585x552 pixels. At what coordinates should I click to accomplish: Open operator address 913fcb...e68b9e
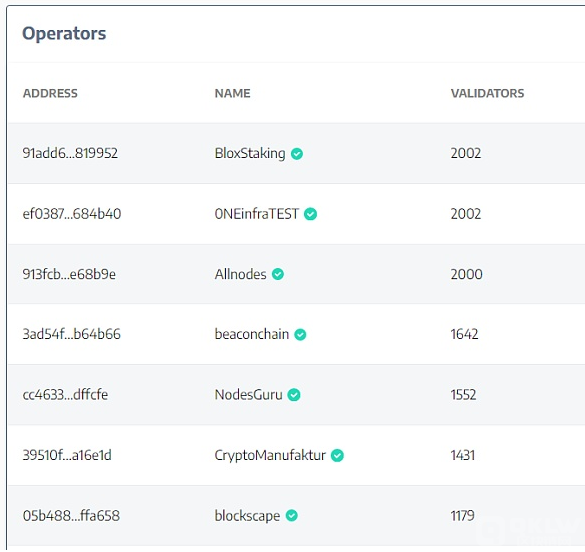click(69, 275)
